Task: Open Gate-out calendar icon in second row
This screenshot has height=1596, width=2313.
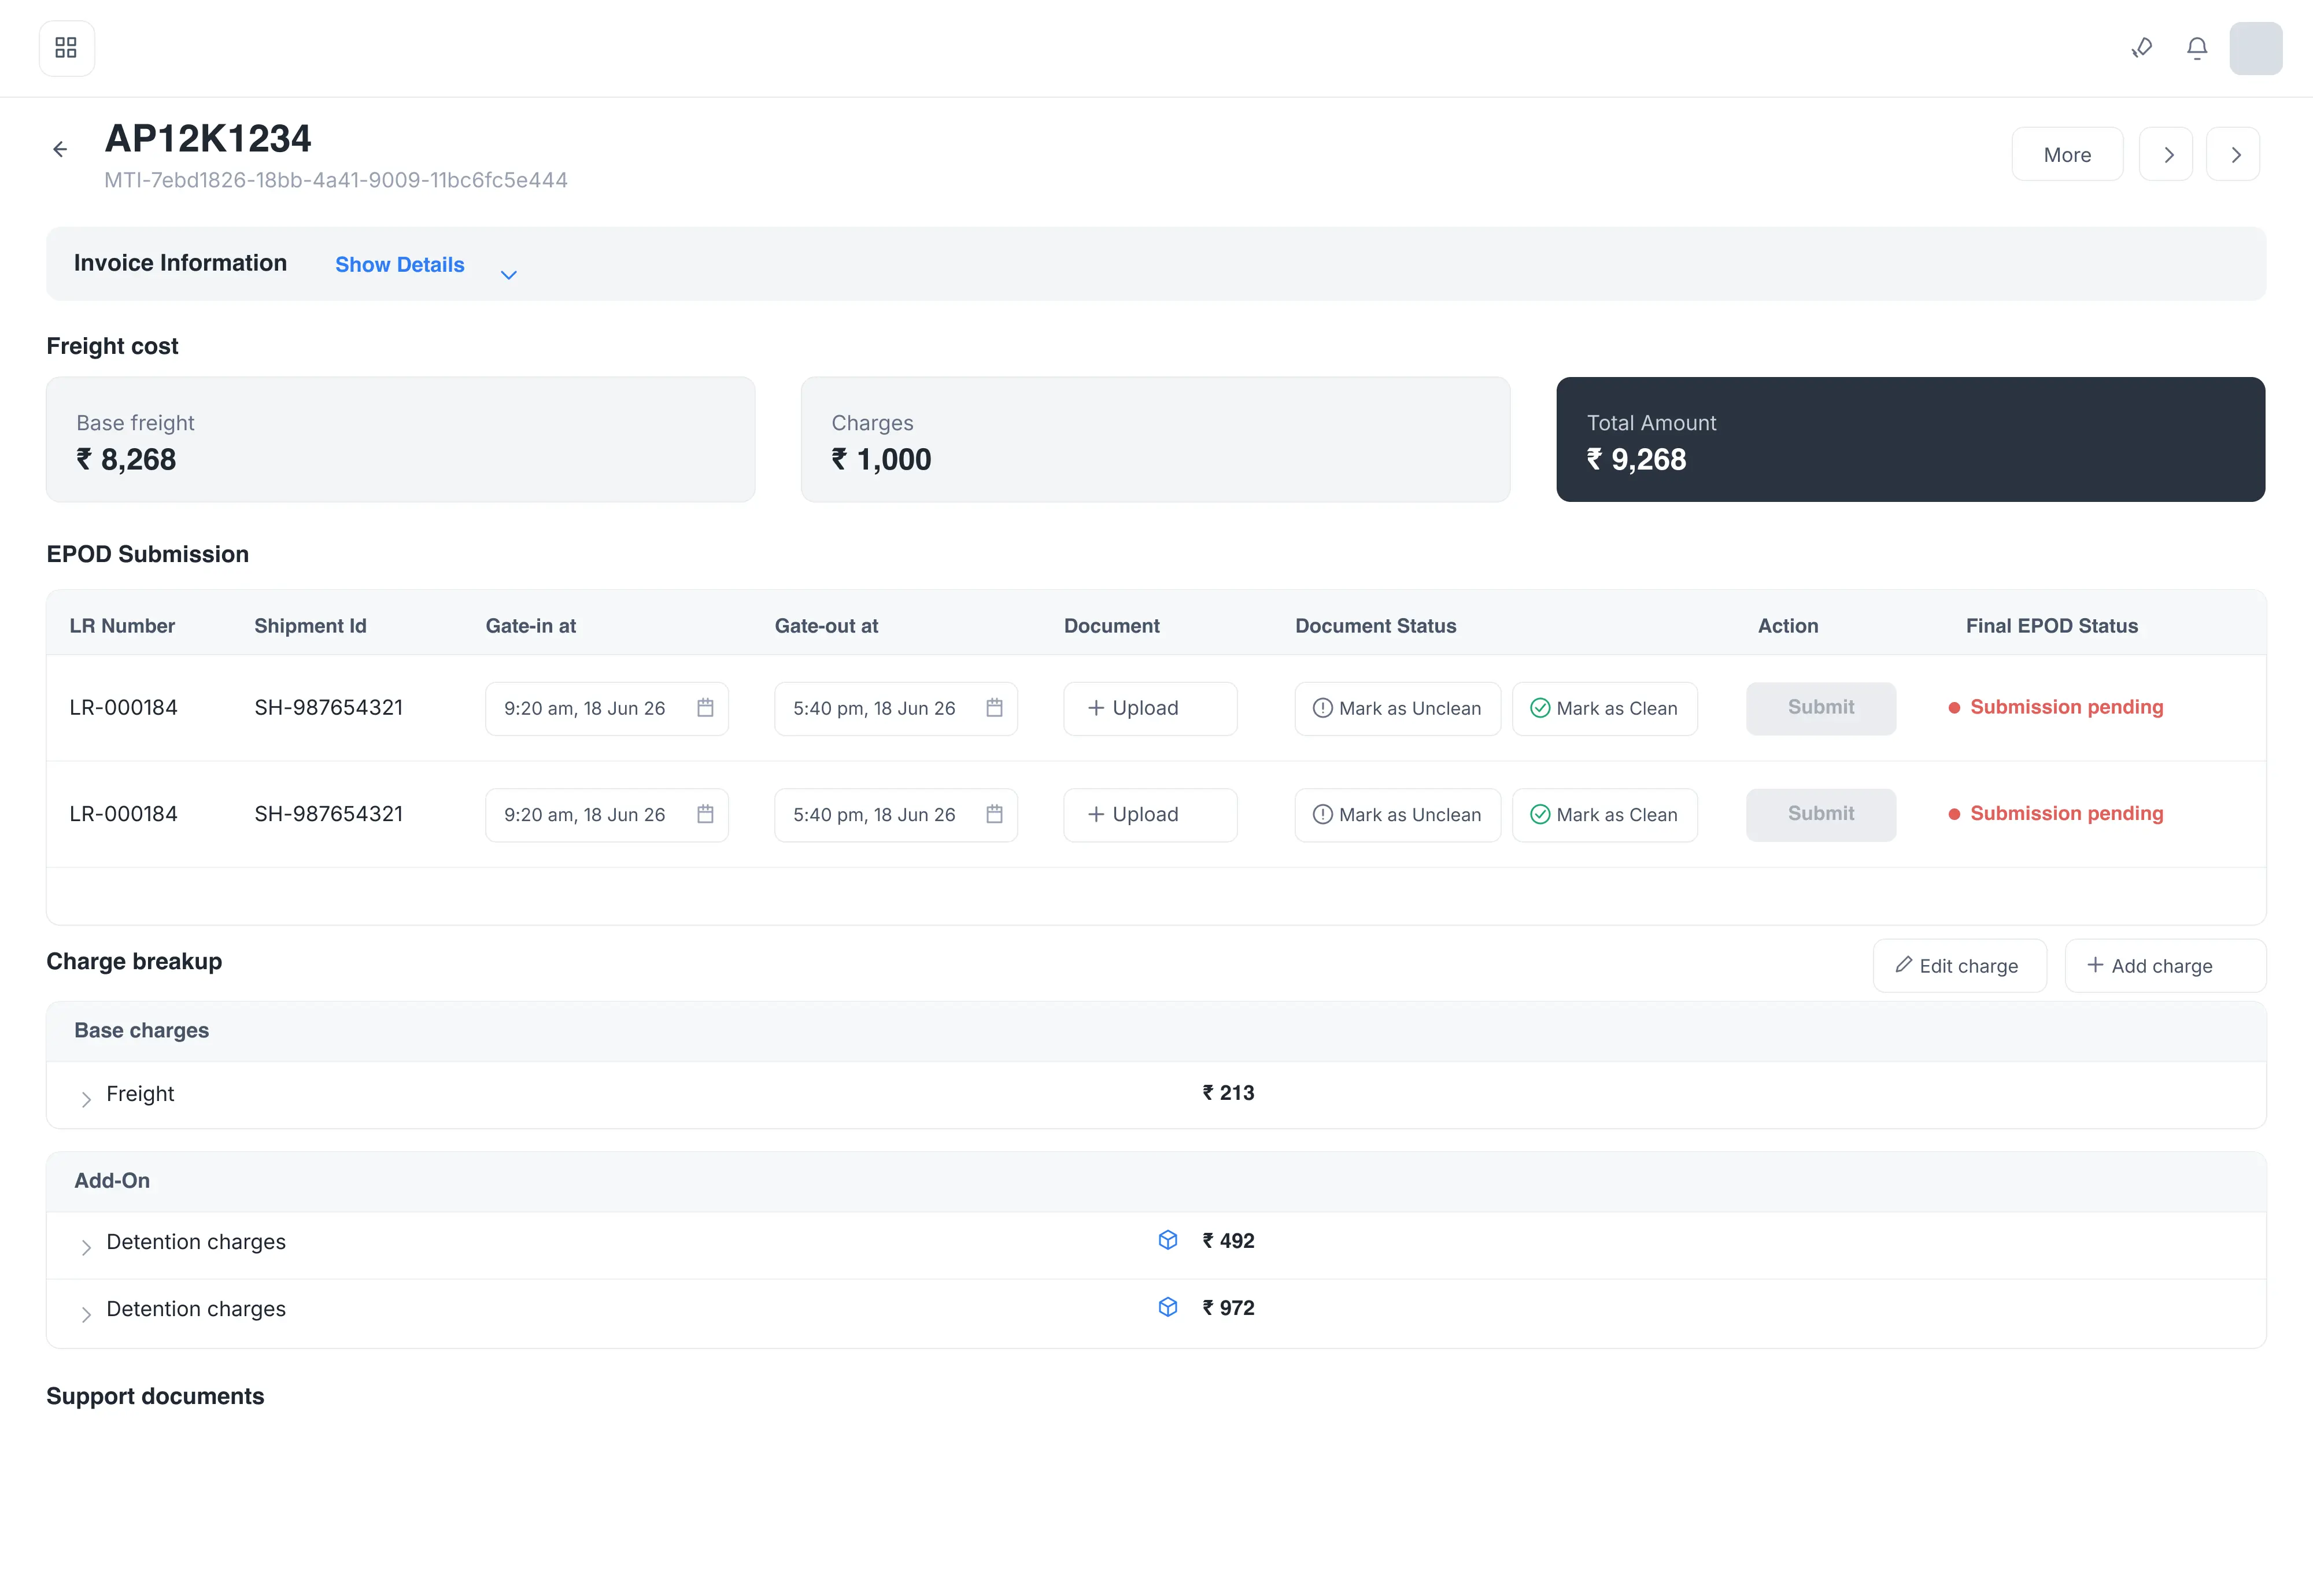Action: click(x=994, y=814)
